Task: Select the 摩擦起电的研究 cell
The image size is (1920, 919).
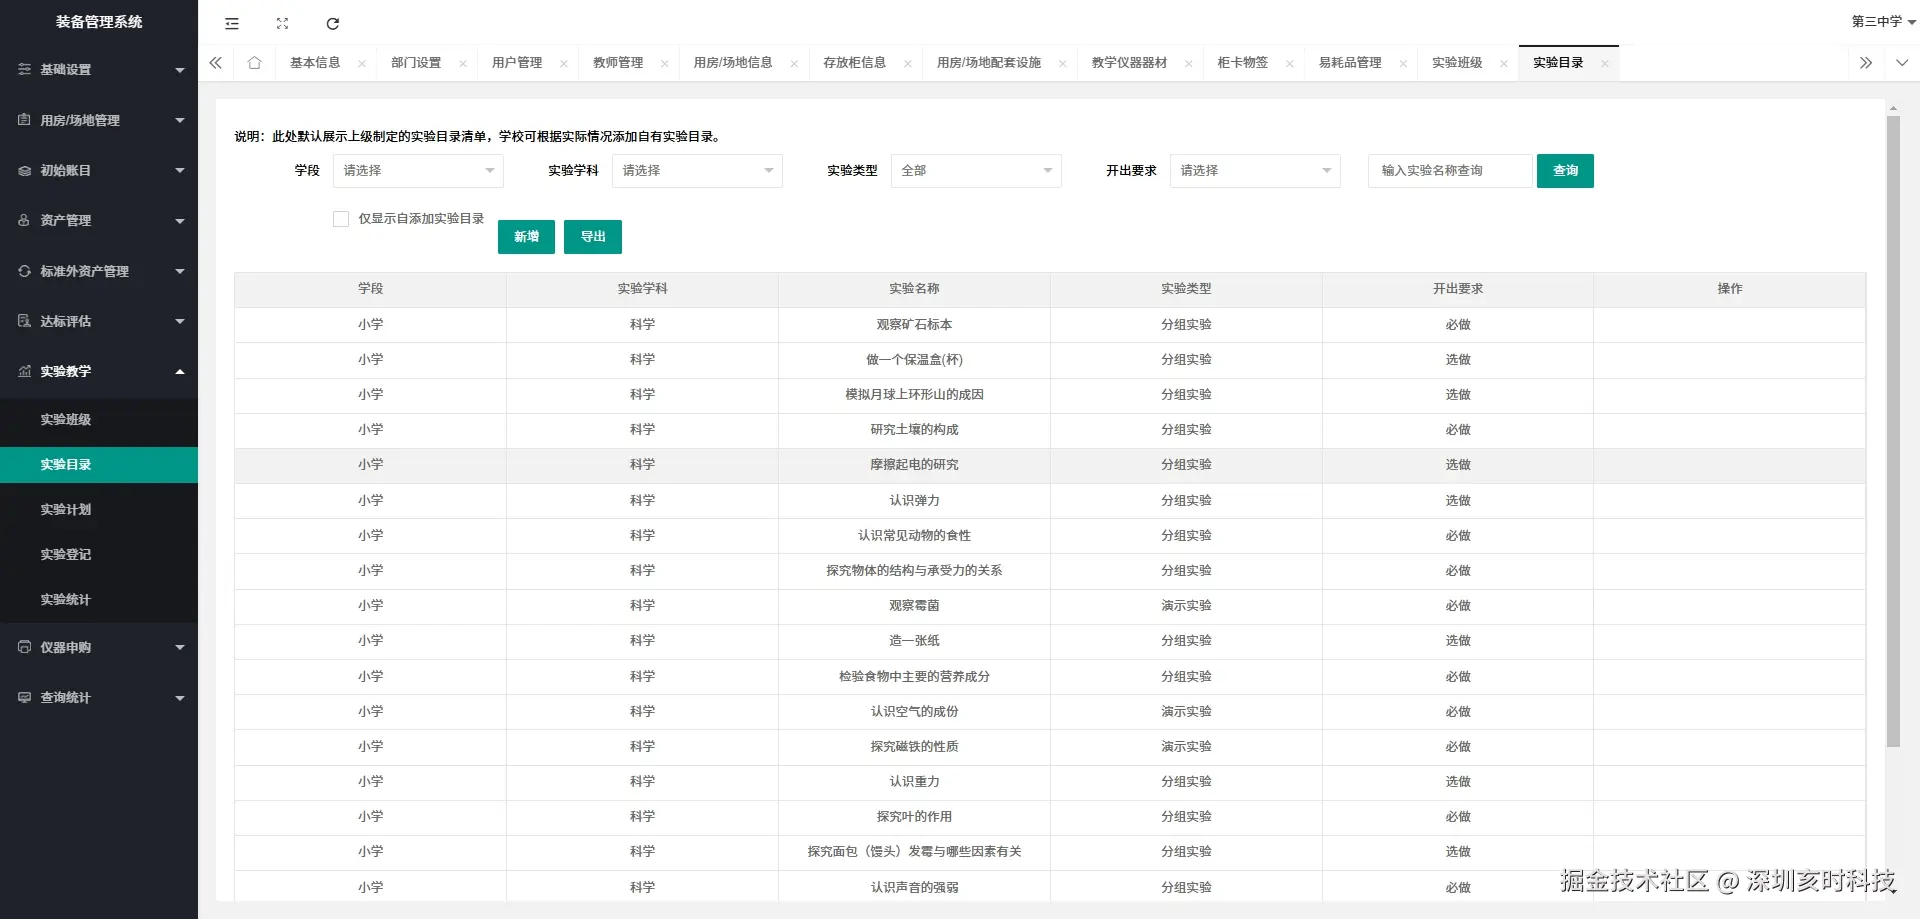Action: (x=914, y=465)
